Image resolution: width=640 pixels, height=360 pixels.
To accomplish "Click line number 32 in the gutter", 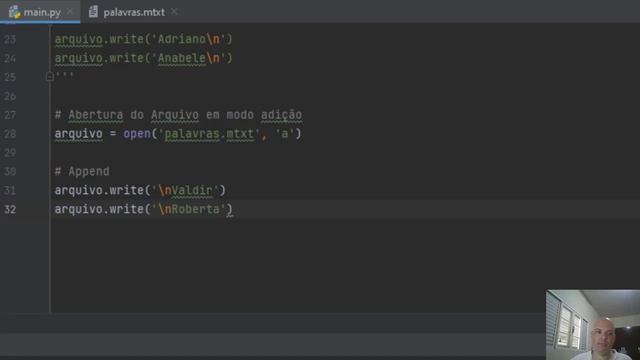I will tap(10, 209).
